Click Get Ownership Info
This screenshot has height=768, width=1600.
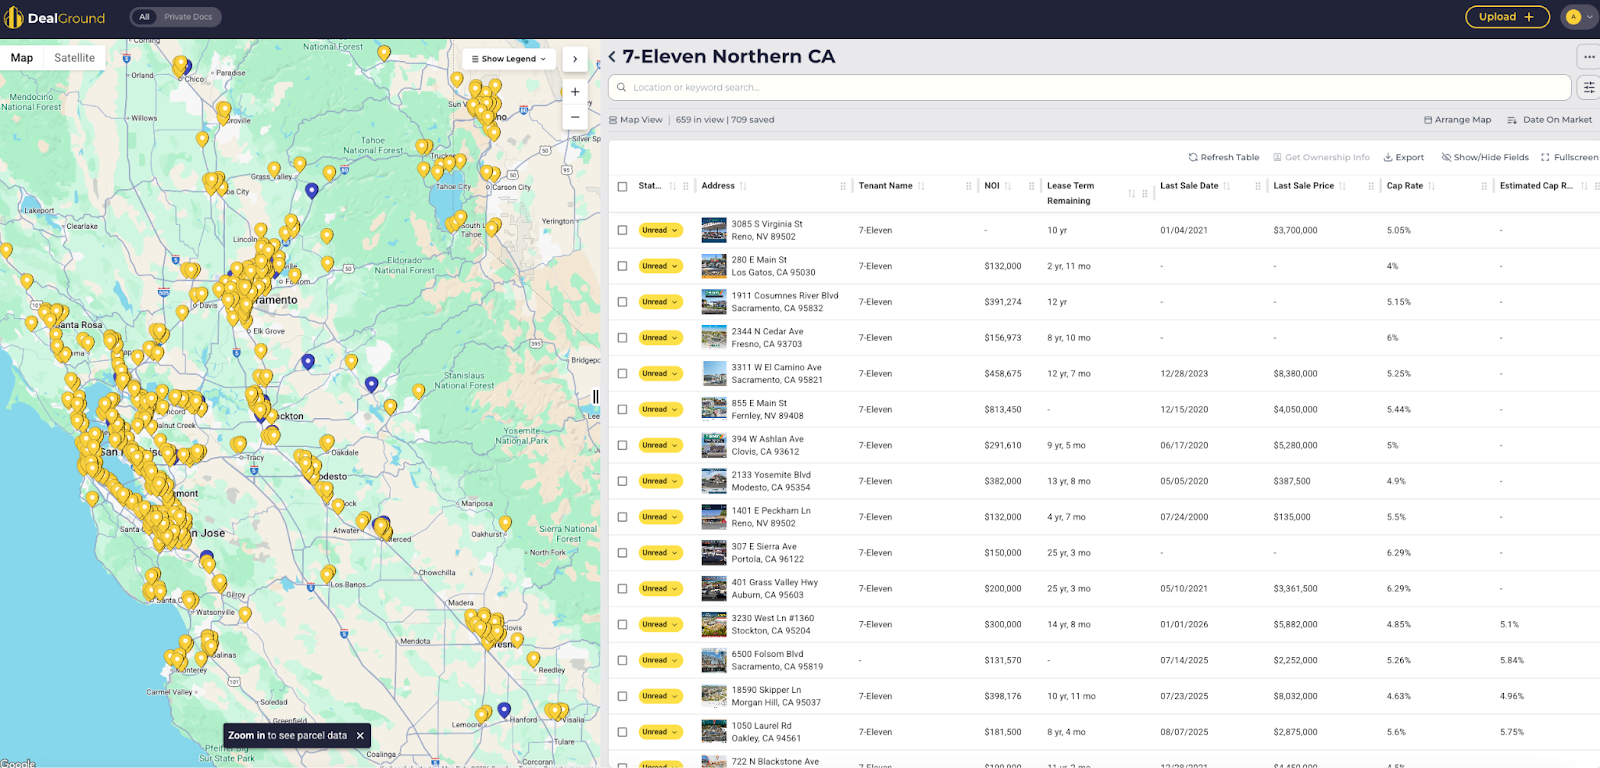click(1321, 157)
